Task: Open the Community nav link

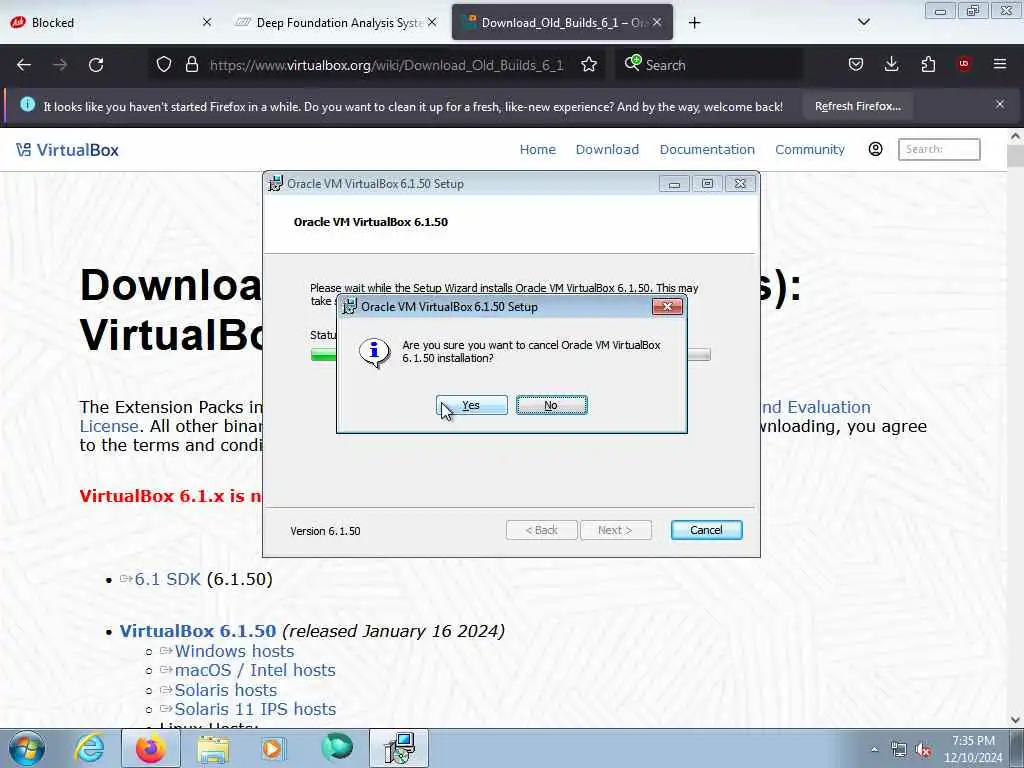Action: 810,150
